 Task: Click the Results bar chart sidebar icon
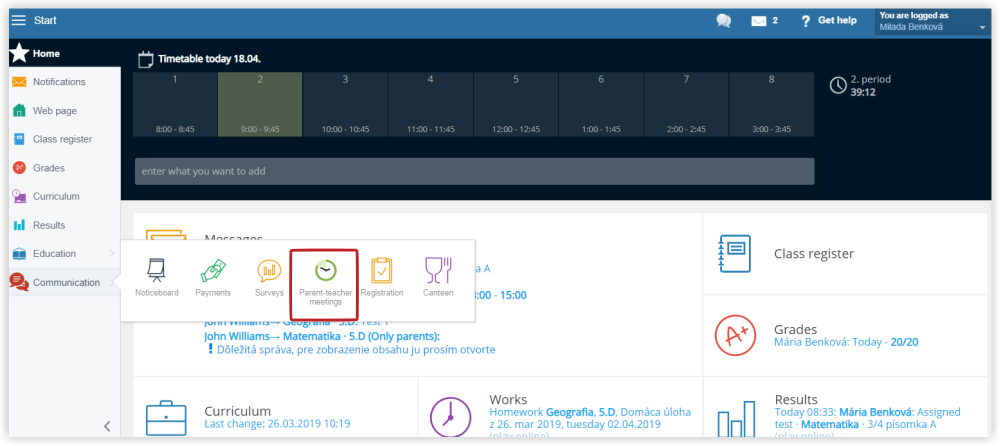coord(20,225)
